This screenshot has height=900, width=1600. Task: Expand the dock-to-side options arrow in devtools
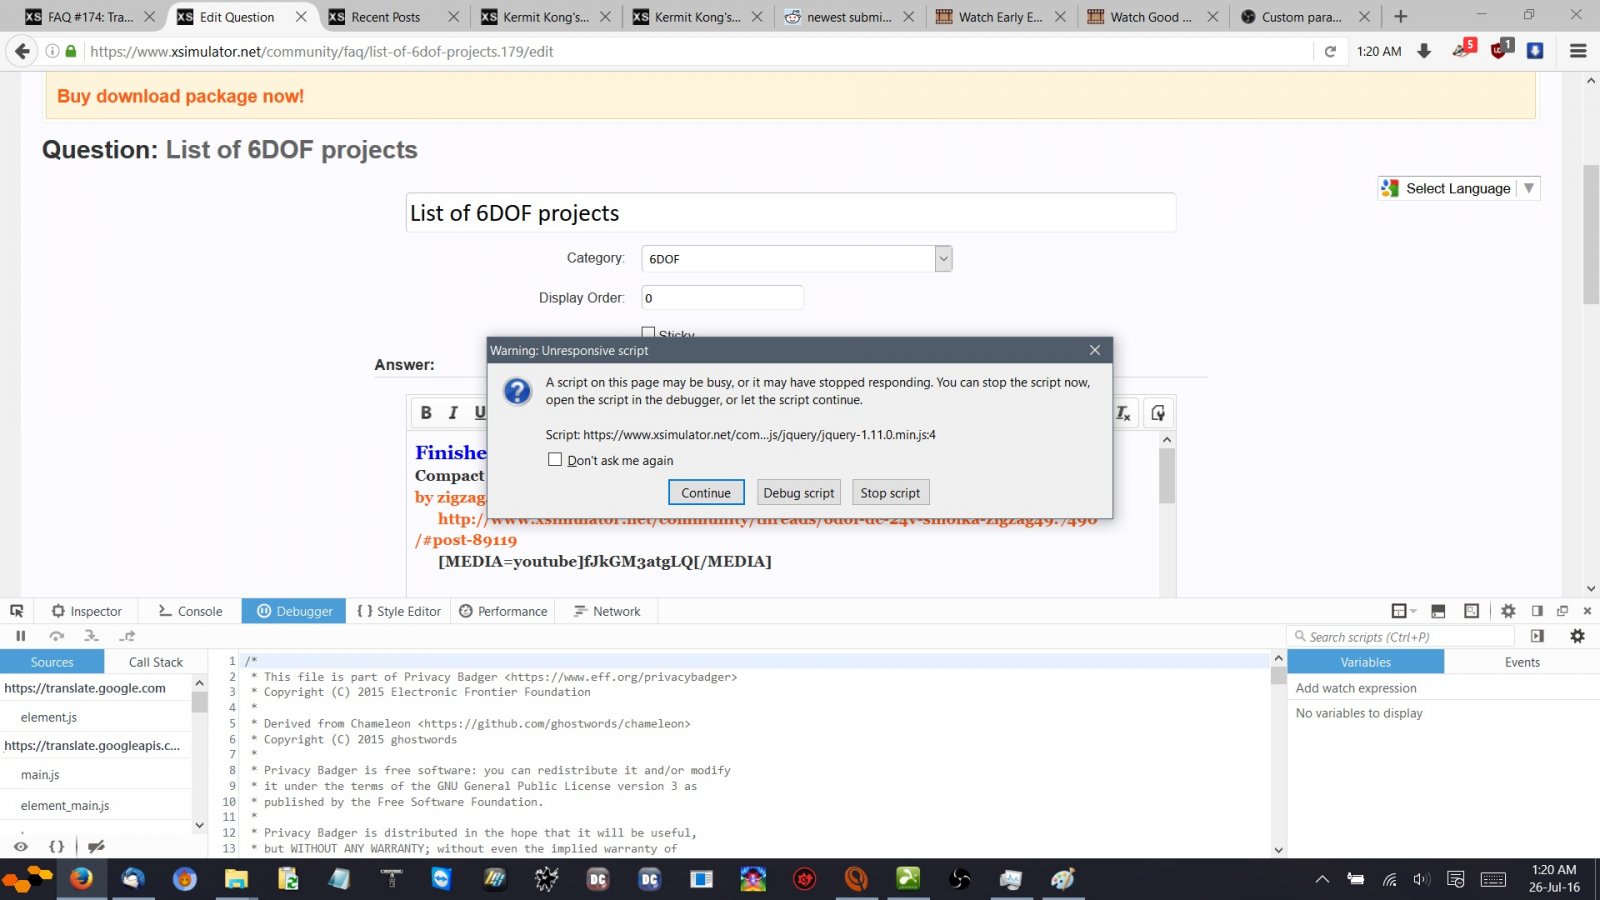point(1411,610)
